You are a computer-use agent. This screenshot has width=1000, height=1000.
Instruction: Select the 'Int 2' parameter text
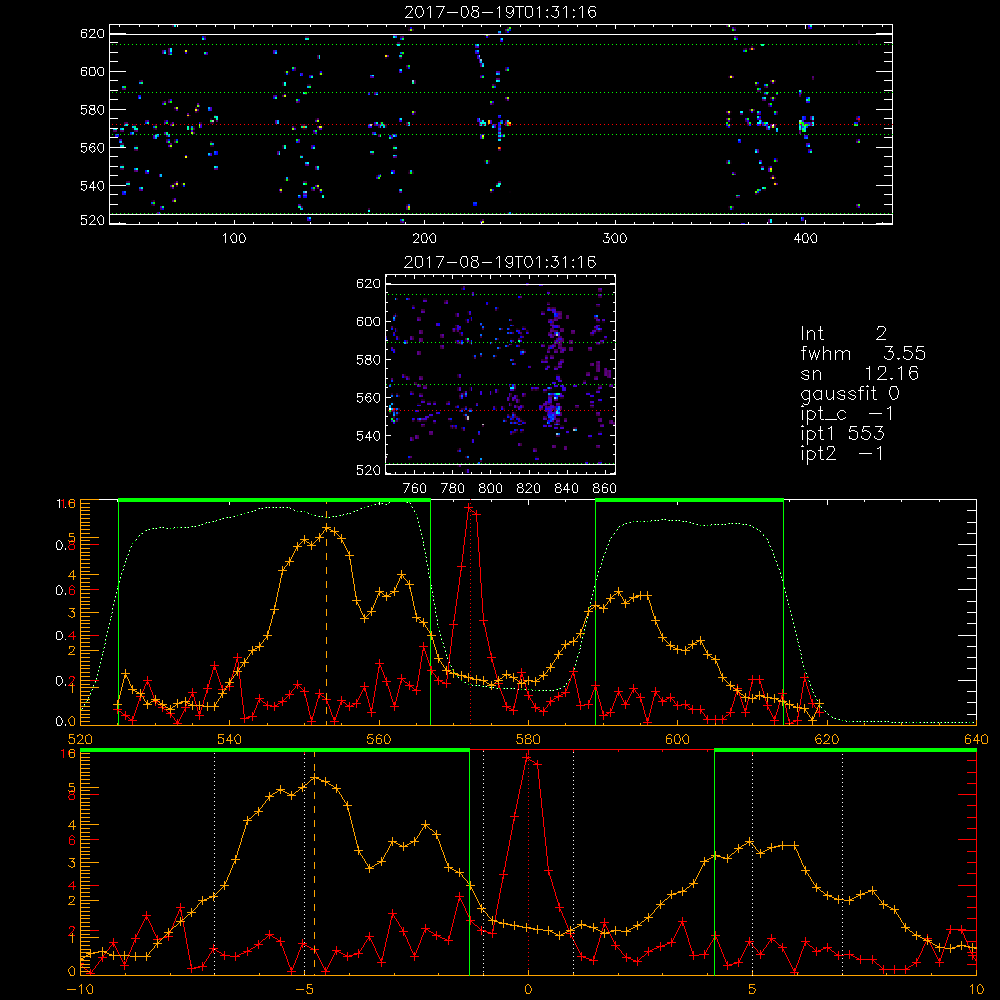tap(843, 334)
